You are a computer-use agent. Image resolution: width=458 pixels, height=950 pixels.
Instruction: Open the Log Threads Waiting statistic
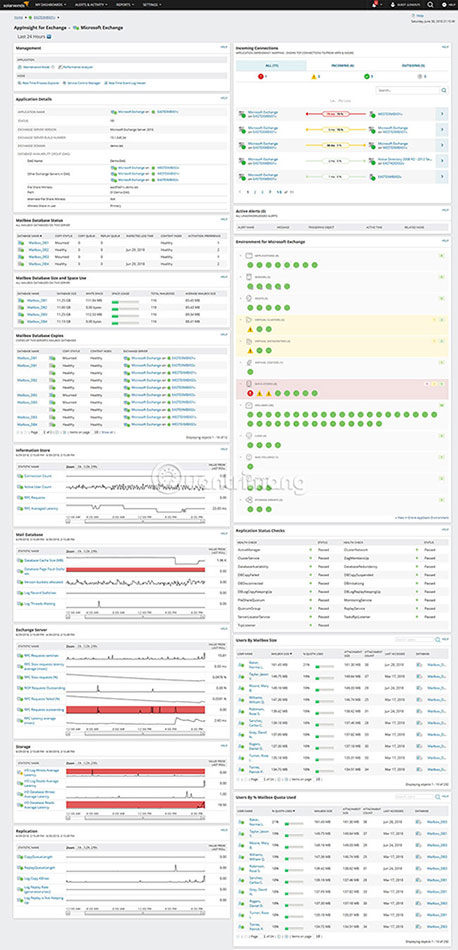click(39, 603)
